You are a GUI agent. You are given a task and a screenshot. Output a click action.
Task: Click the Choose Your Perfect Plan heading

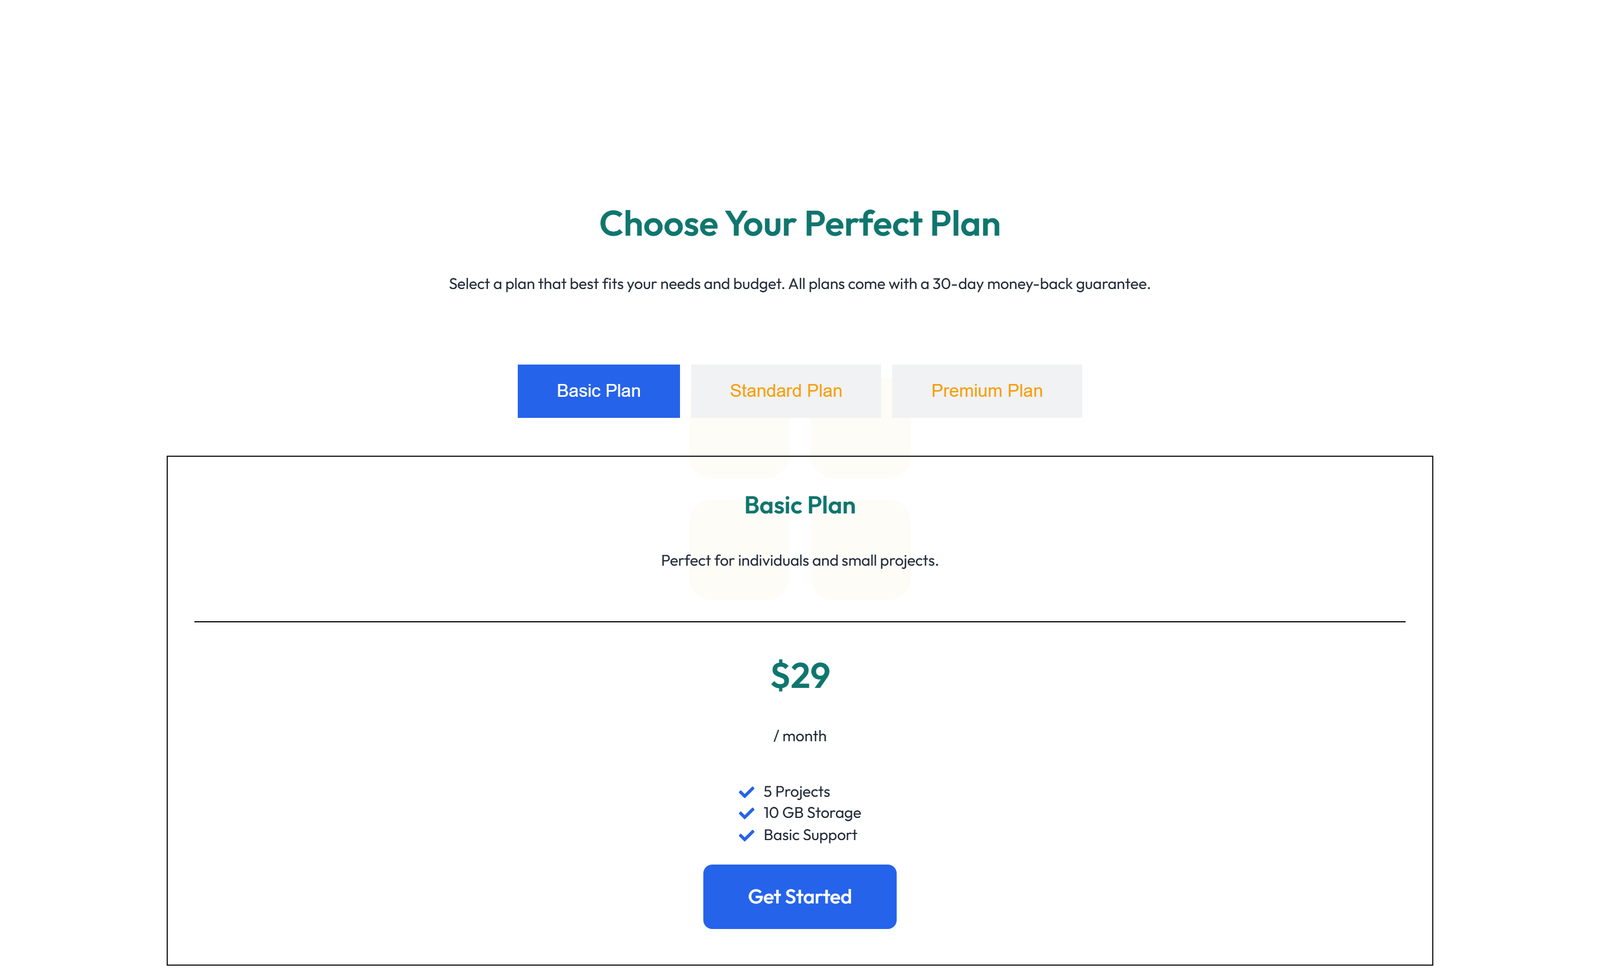(799, 224)
